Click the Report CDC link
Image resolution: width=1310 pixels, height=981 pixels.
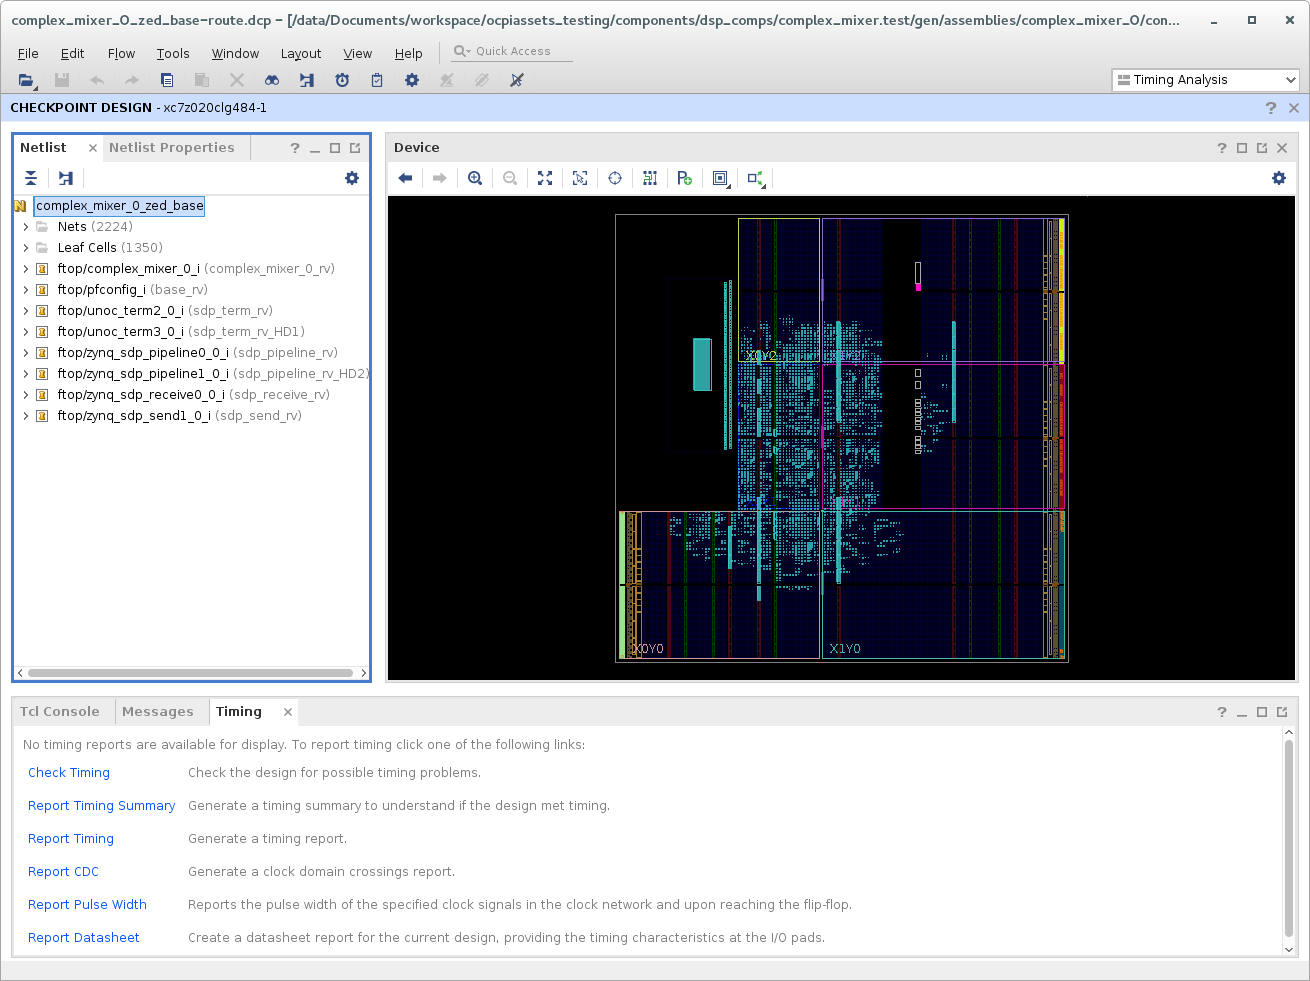tap(64, 872)
